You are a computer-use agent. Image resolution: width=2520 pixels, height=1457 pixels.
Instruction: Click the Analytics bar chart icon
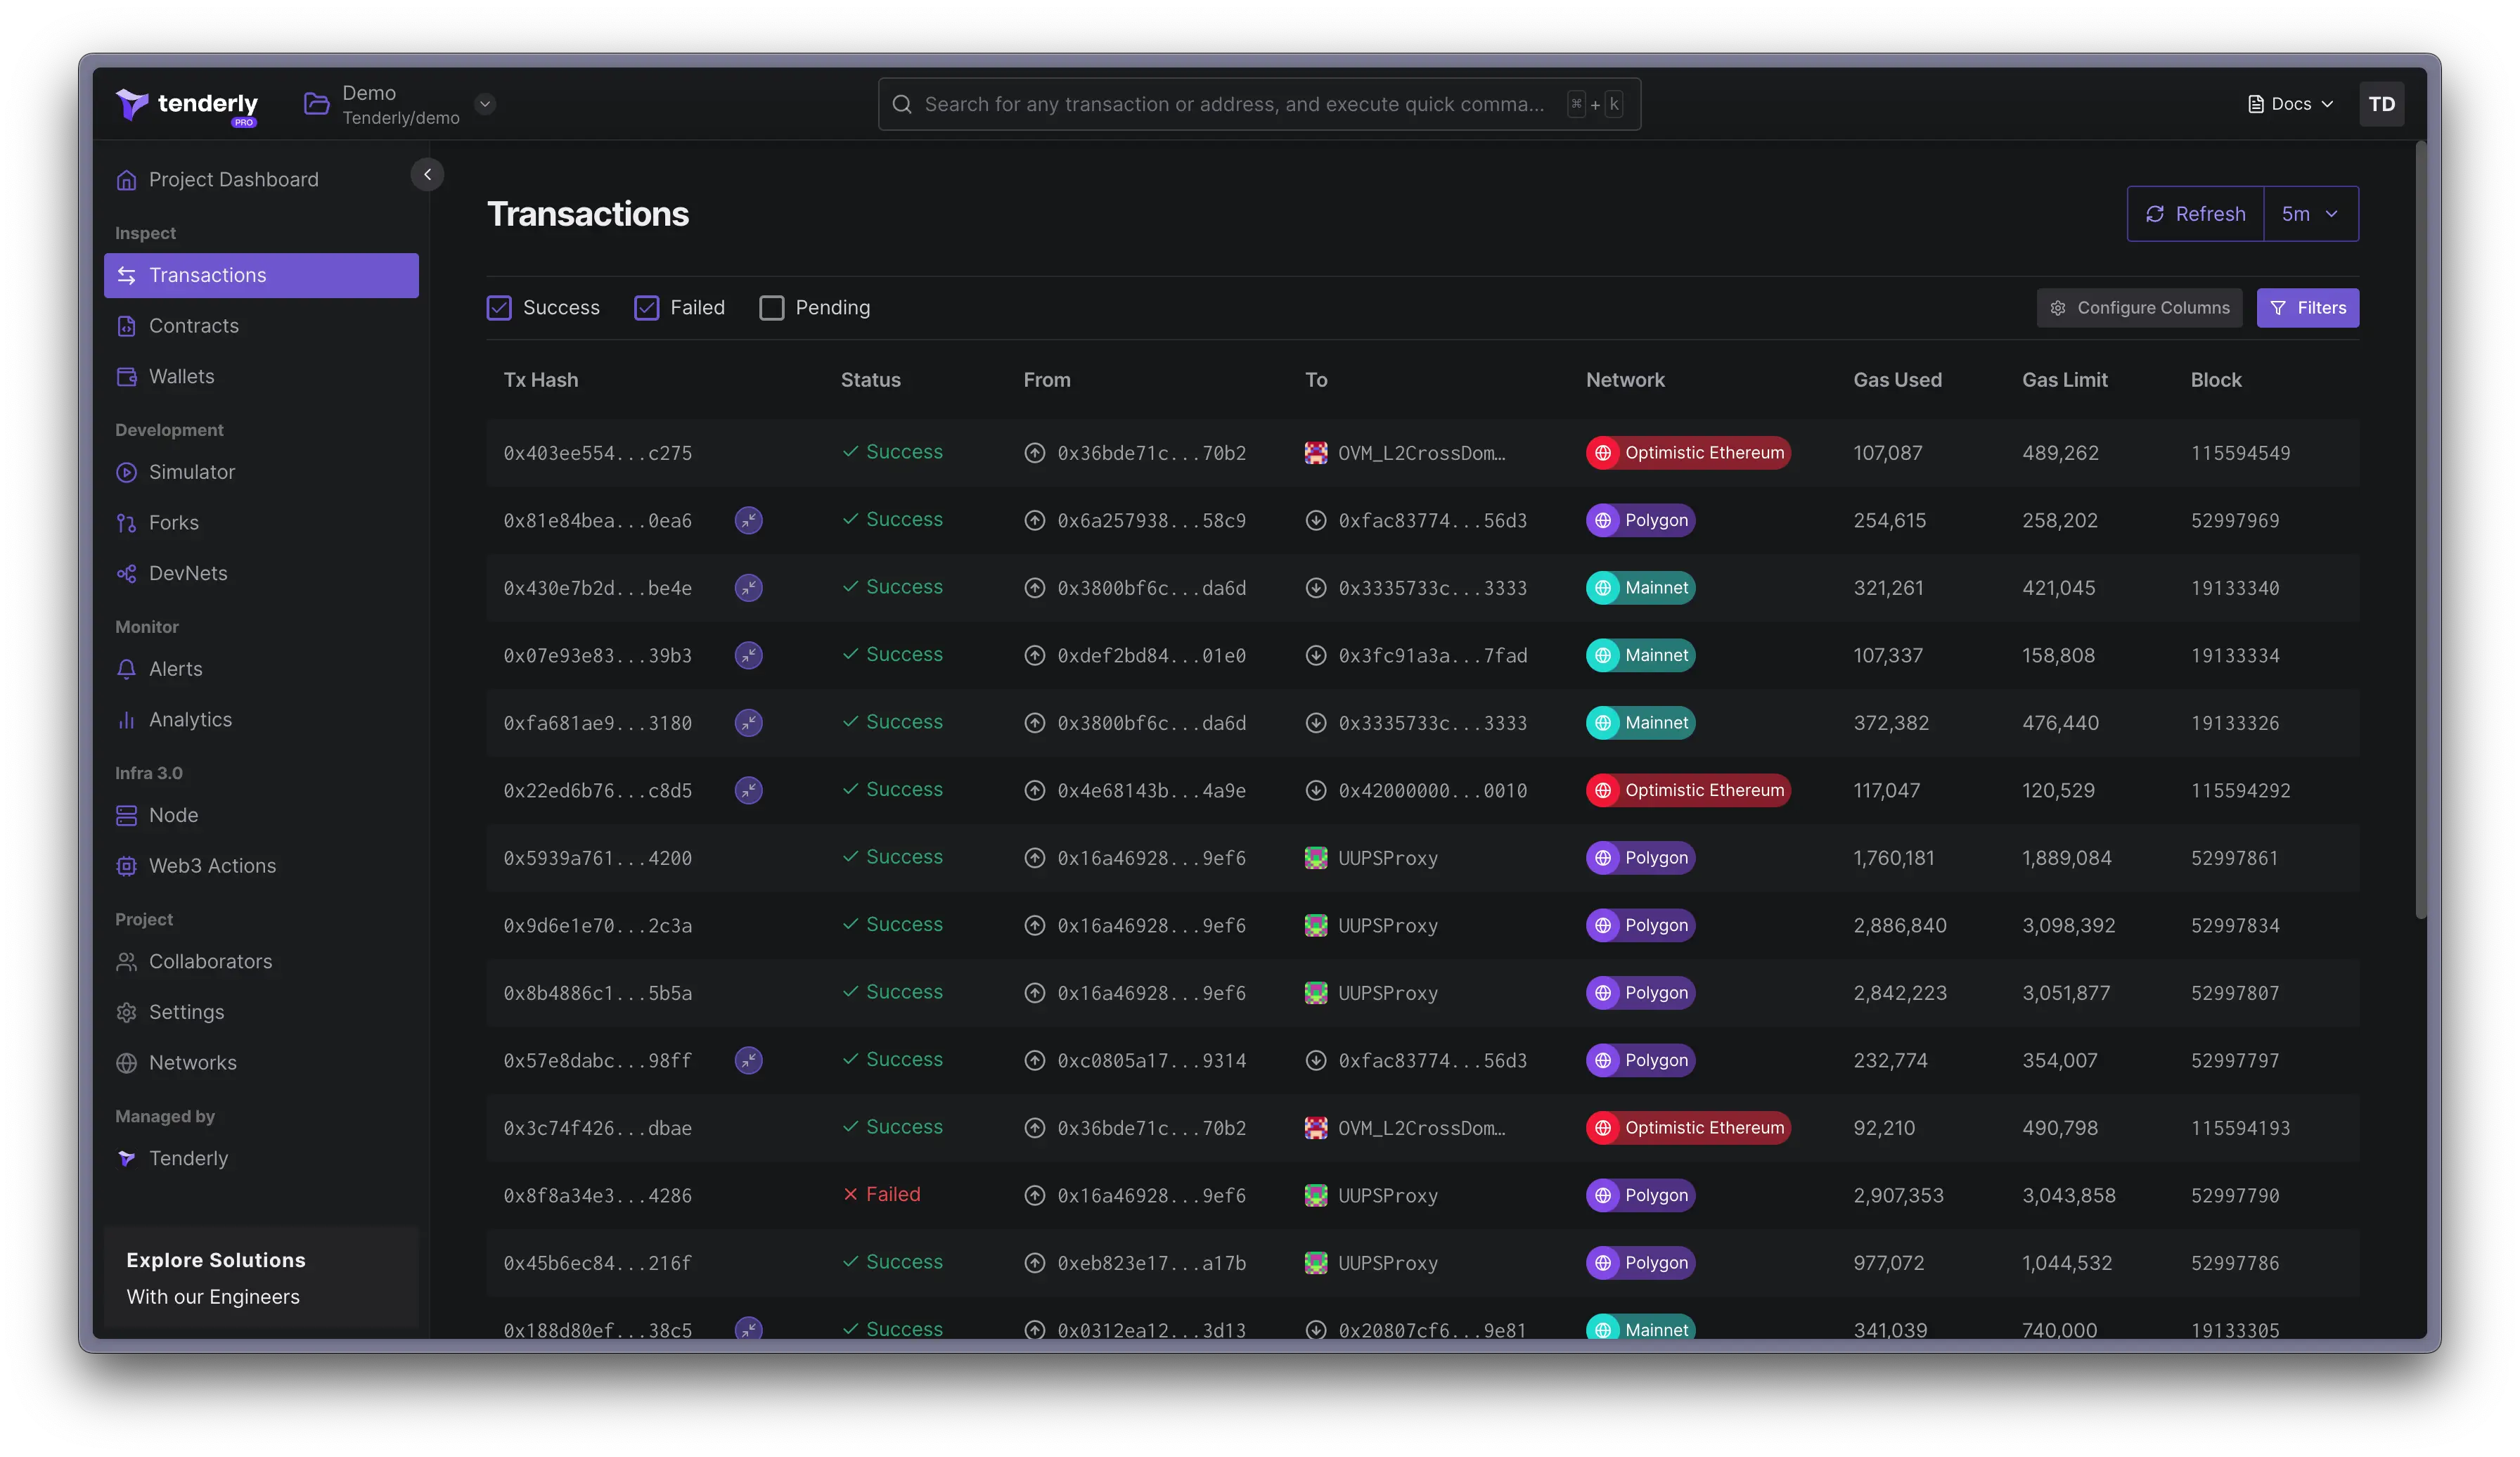click(x=126, y=720)
